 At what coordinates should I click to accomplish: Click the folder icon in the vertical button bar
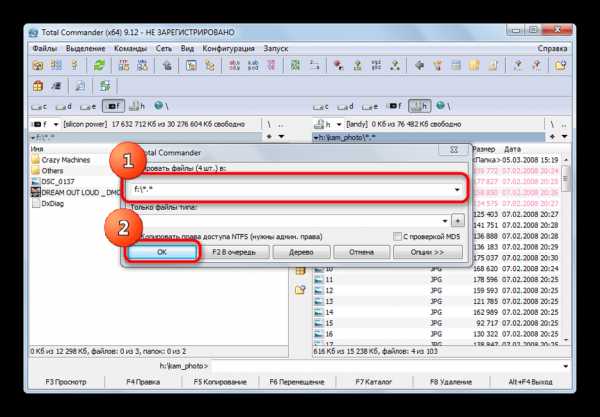coord(300,290)
